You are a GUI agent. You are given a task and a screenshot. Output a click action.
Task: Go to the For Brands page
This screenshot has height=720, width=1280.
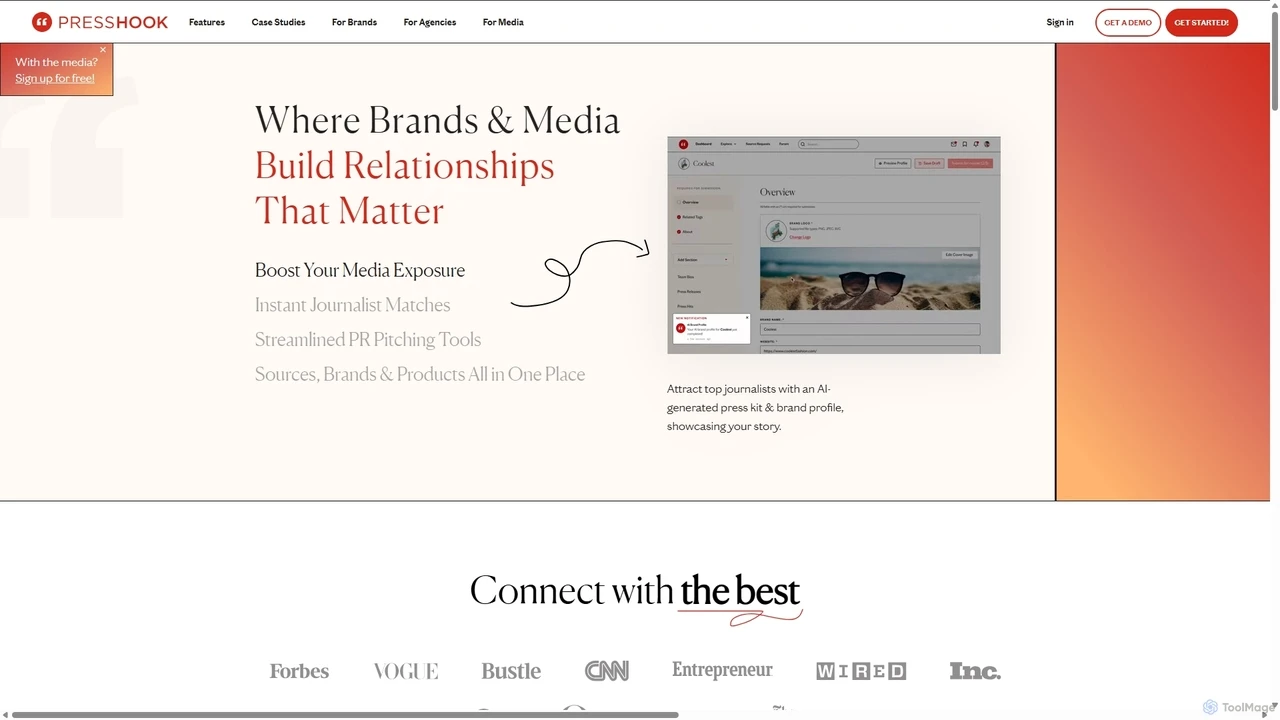pos(354,22)
